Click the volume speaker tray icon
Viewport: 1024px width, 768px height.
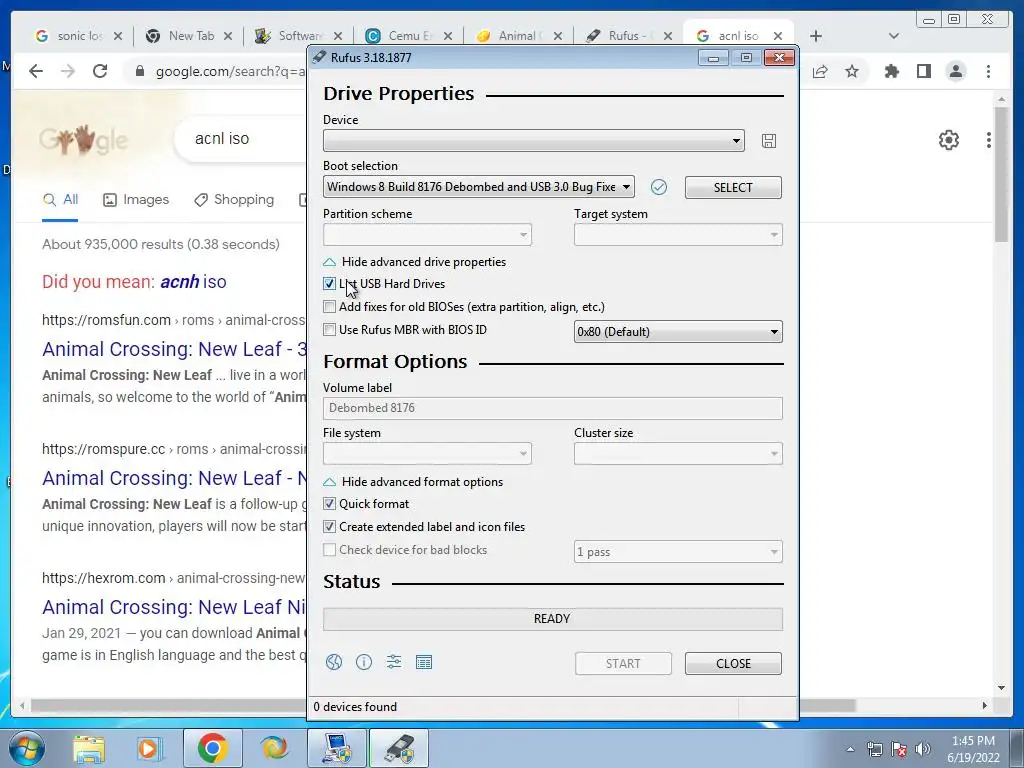tap(923, 749)
